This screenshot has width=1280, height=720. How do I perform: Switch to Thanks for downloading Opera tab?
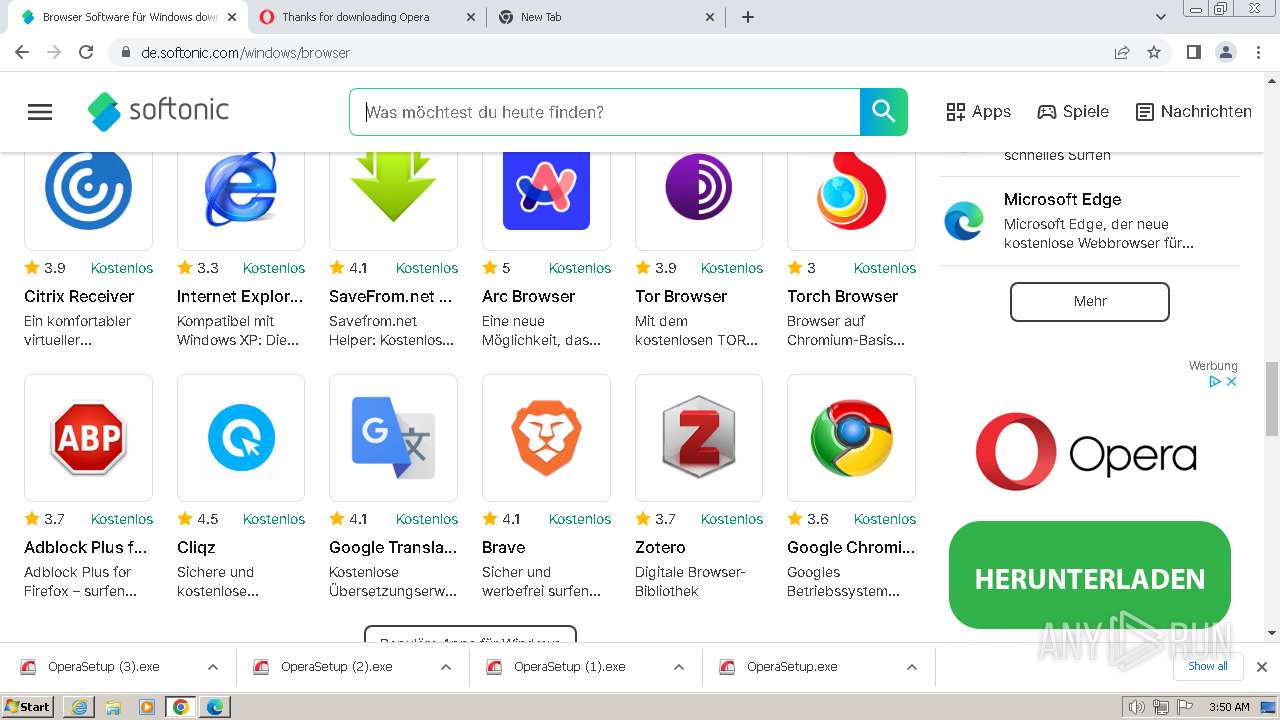[367, 17]
